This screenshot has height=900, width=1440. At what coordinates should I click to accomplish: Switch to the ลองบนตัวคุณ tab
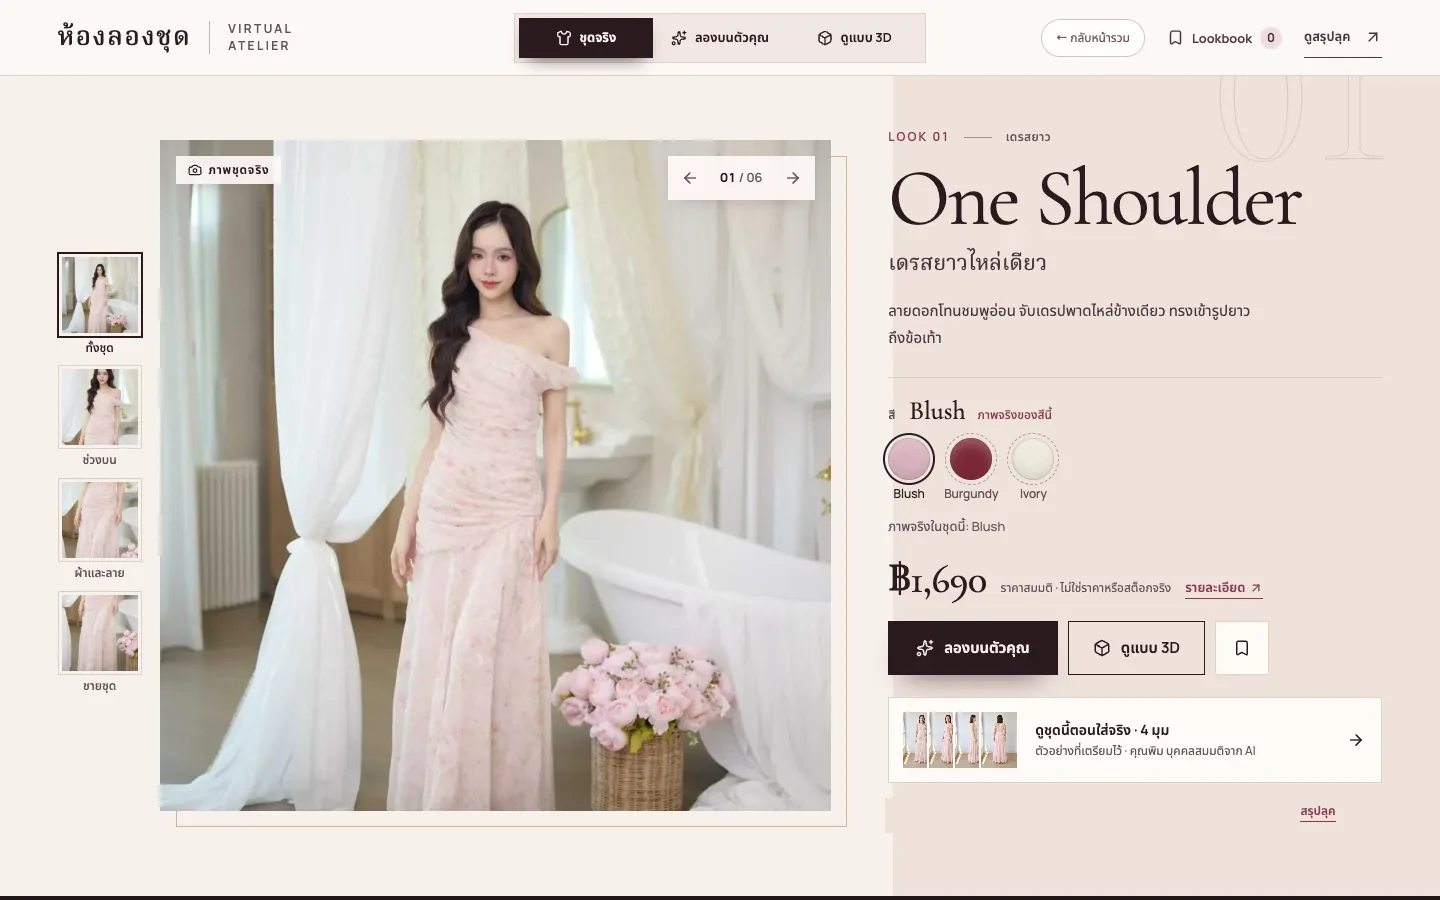pos(720,38)
